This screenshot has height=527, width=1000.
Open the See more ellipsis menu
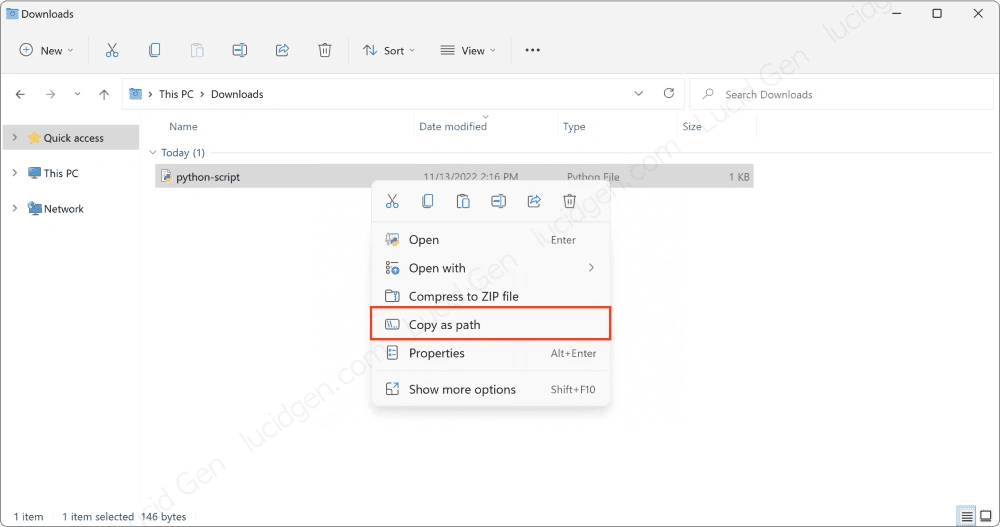(533, 50)
